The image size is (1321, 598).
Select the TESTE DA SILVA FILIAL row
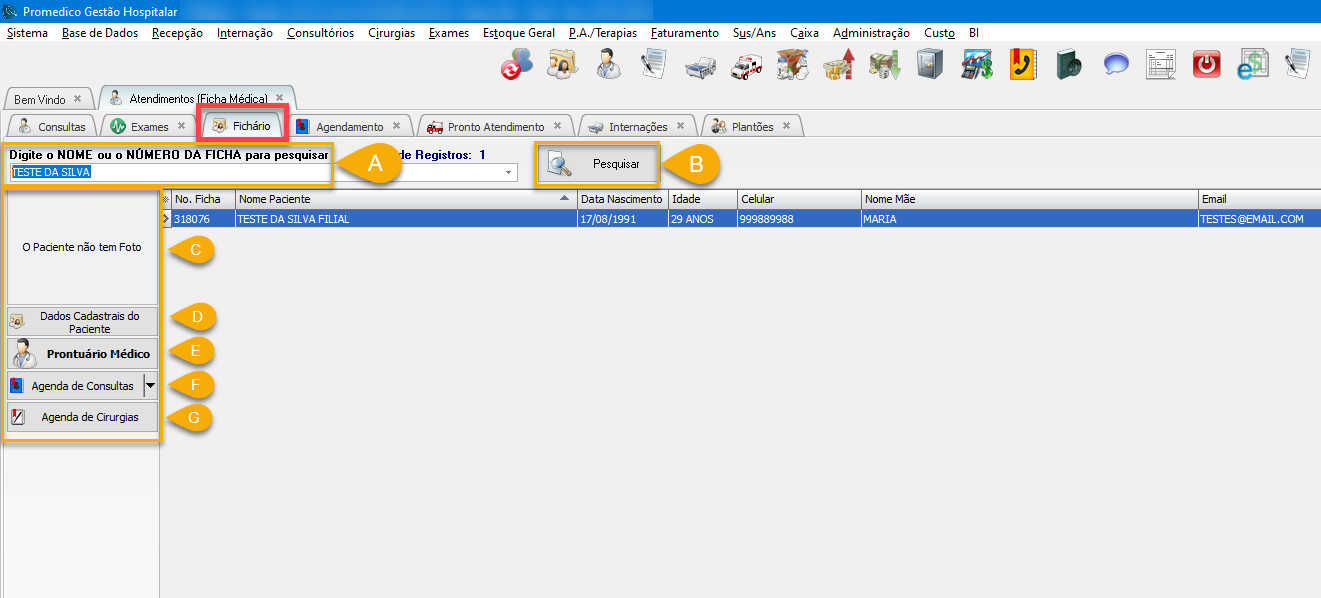point(400,219)
